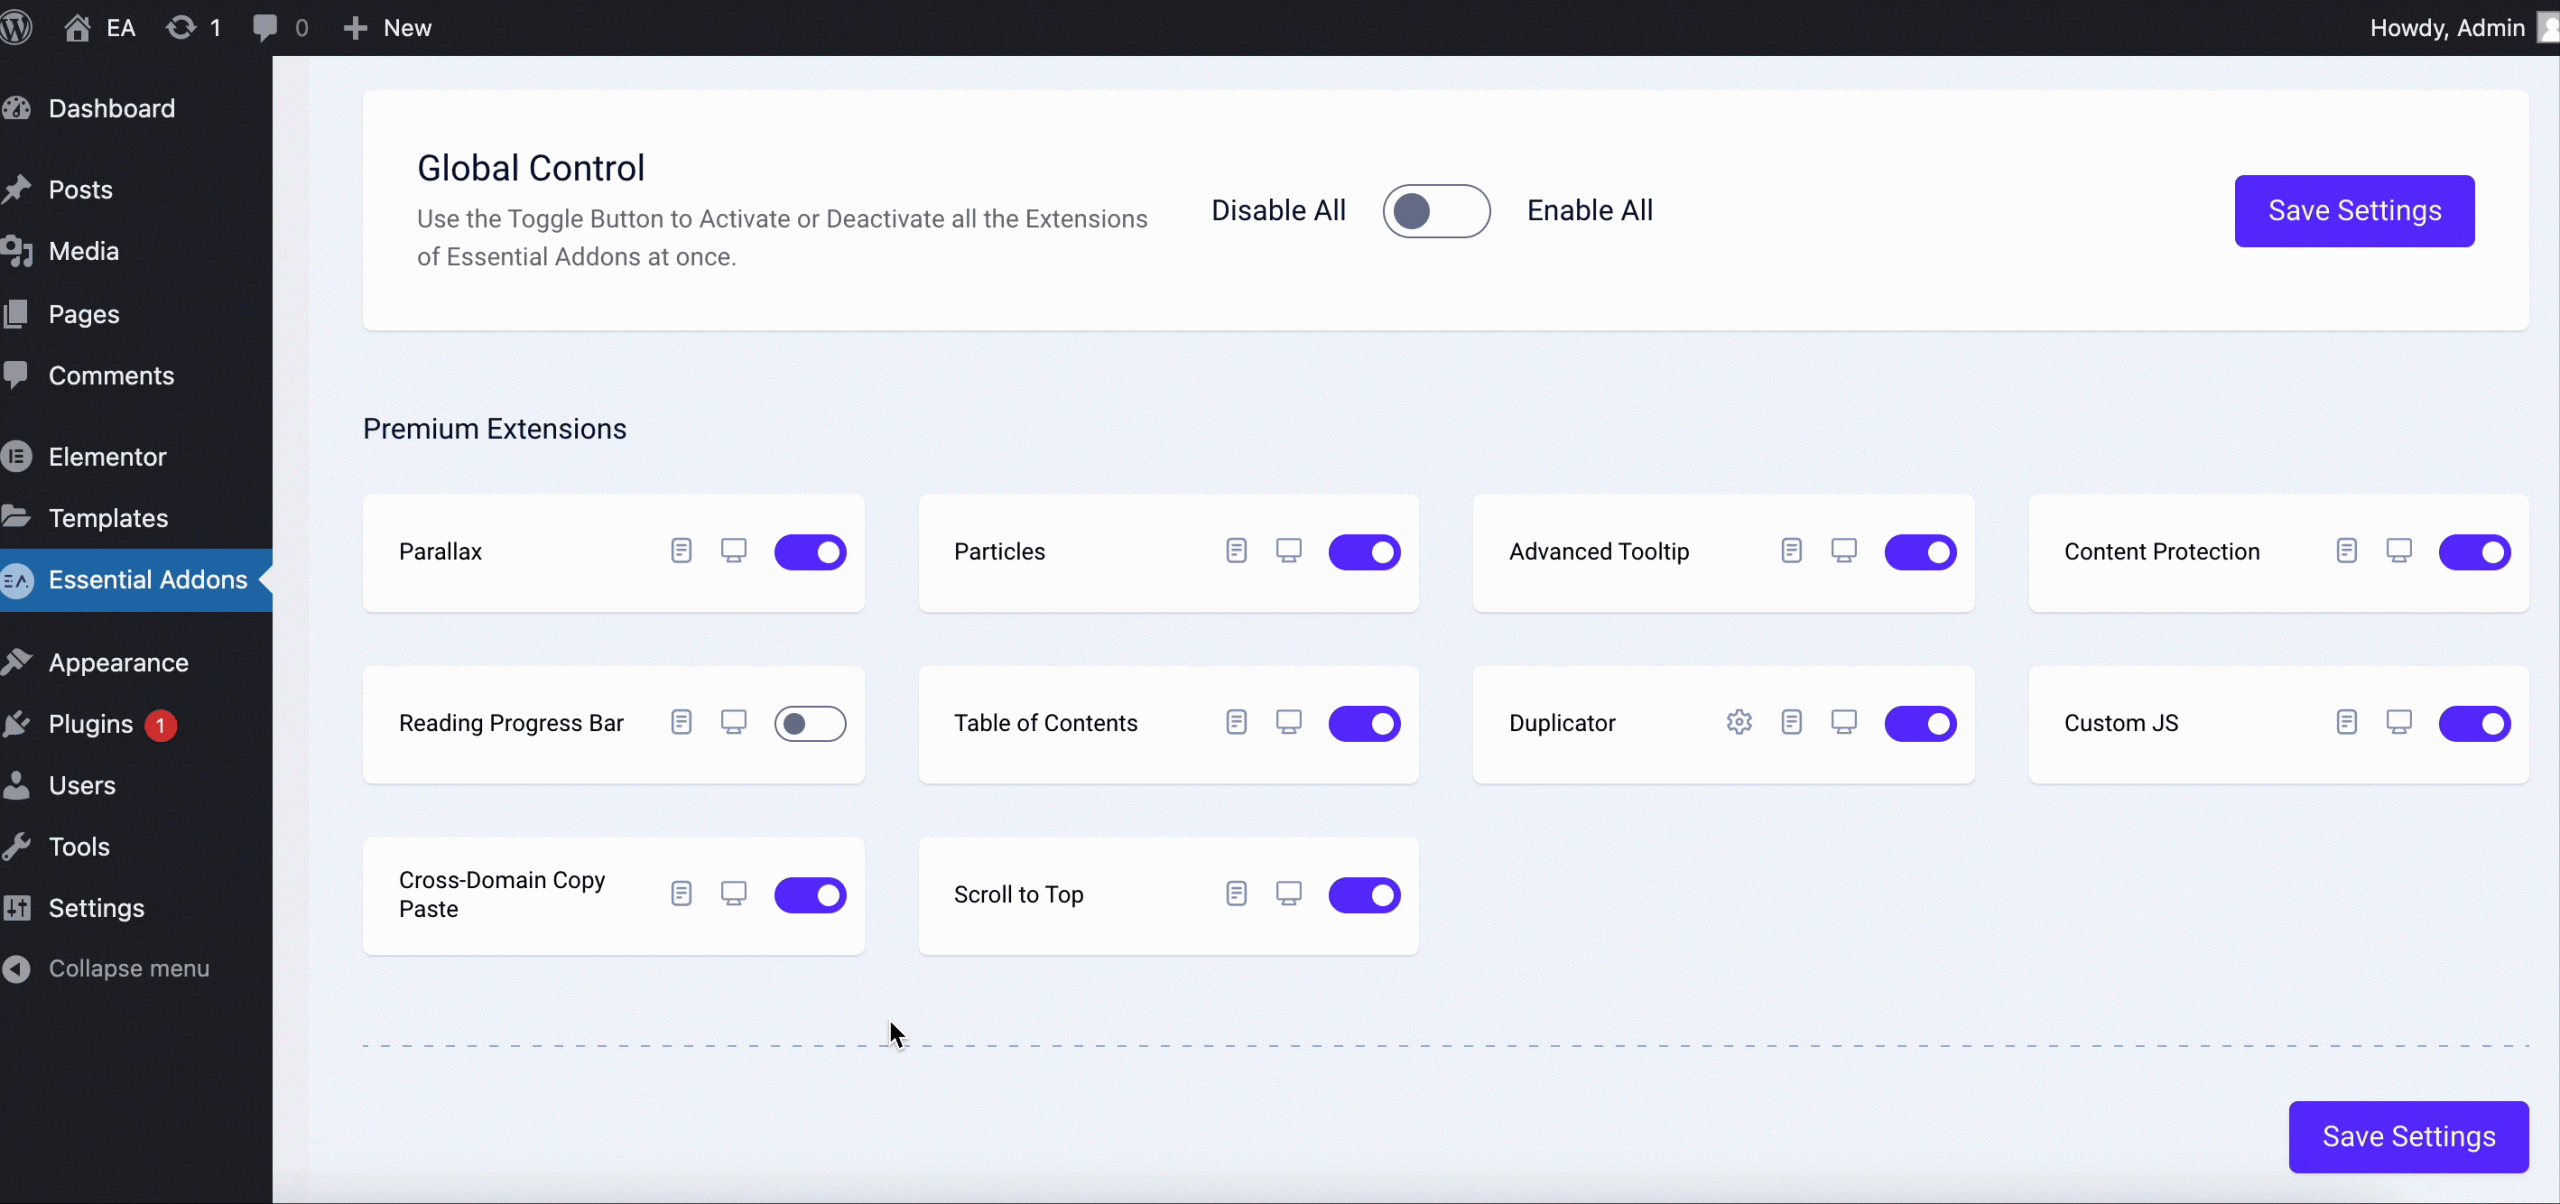Disable the Duplicator toggle

[1920, 723]
